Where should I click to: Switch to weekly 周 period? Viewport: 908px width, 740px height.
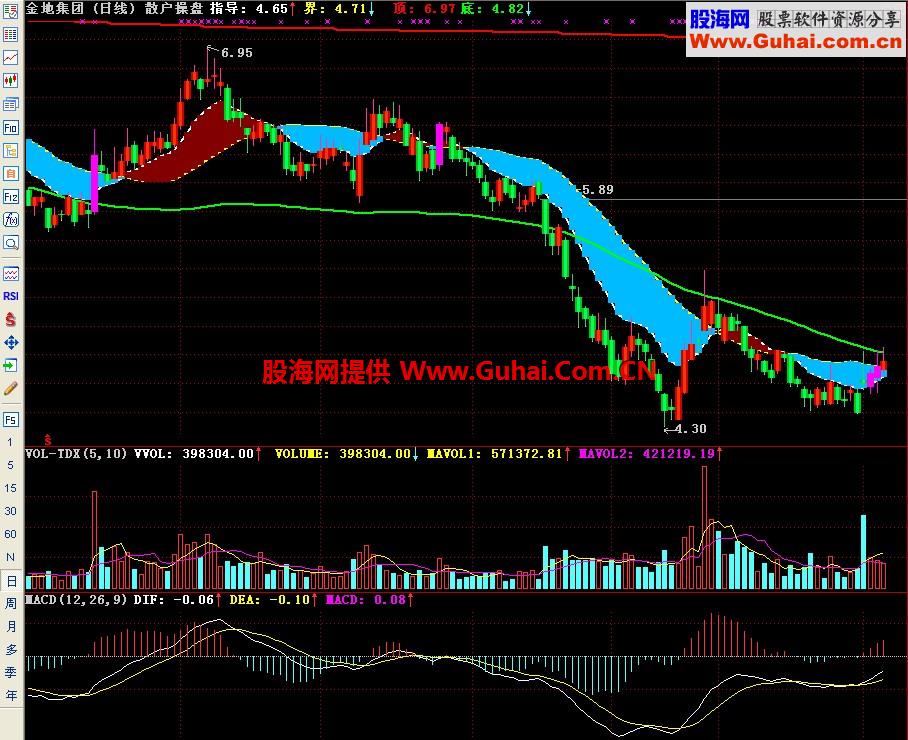[10, 603]
